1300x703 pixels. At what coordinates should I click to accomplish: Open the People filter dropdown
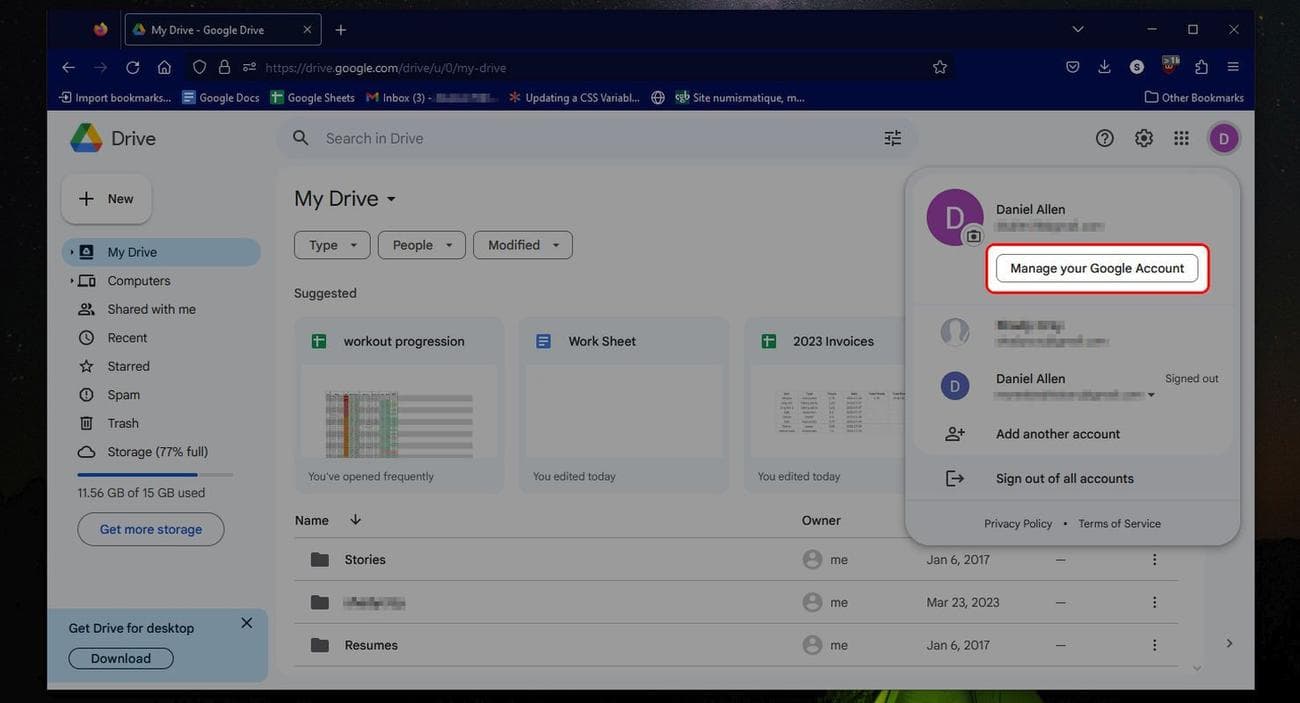click(x=421, y=245)
